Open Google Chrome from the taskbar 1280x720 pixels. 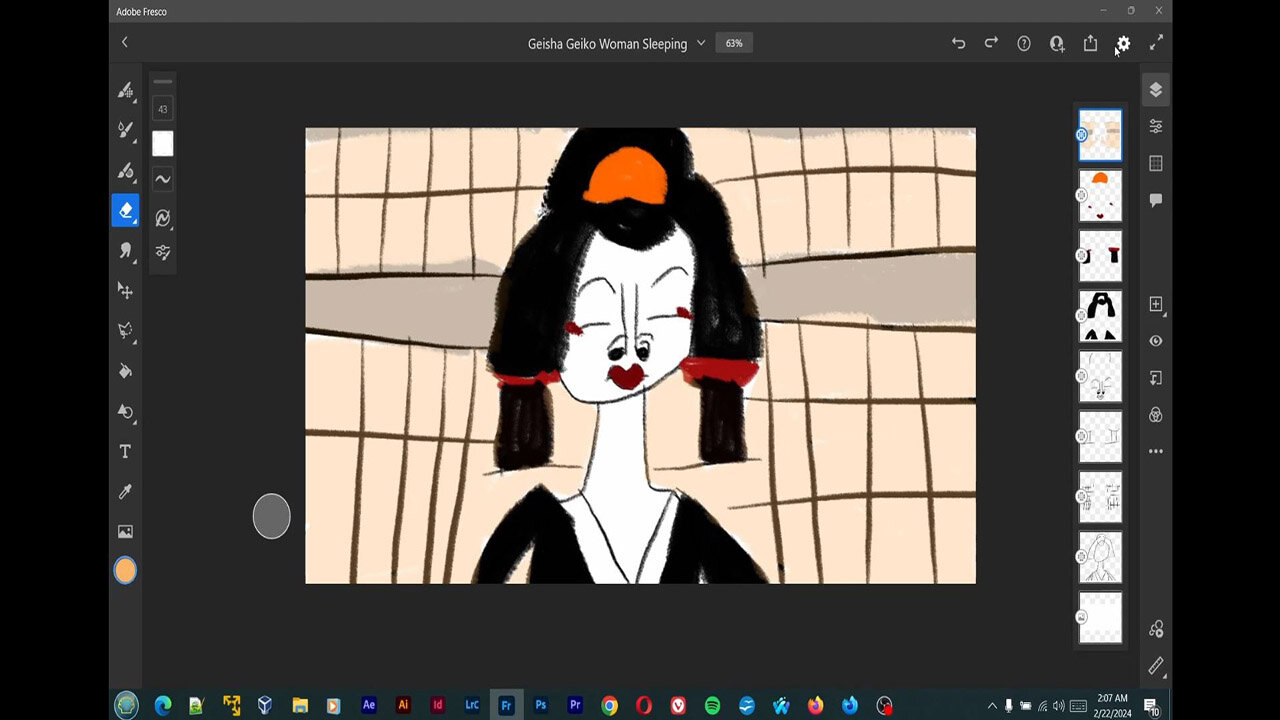pos(609,705)
